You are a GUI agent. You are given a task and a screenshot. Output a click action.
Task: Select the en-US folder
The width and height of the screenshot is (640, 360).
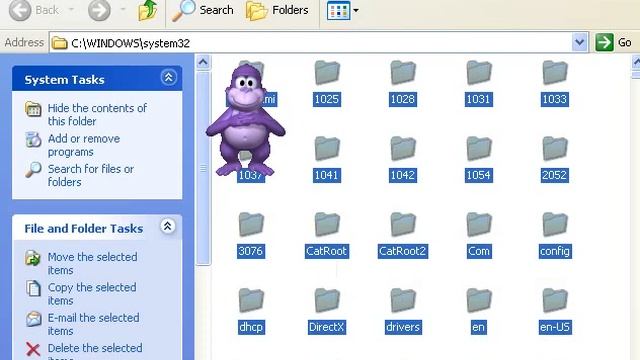(x=554, y=311)
